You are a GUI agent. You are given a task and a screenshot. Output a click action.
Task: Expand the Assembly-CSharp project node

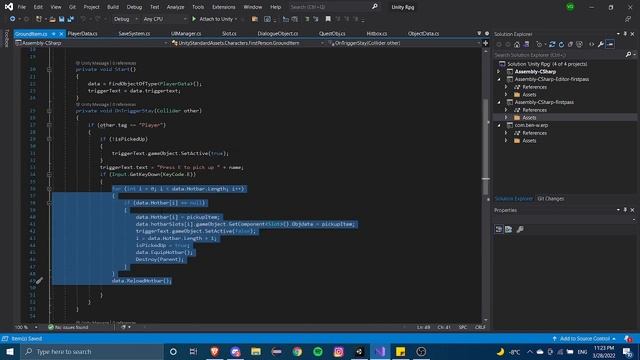[498, 71]
